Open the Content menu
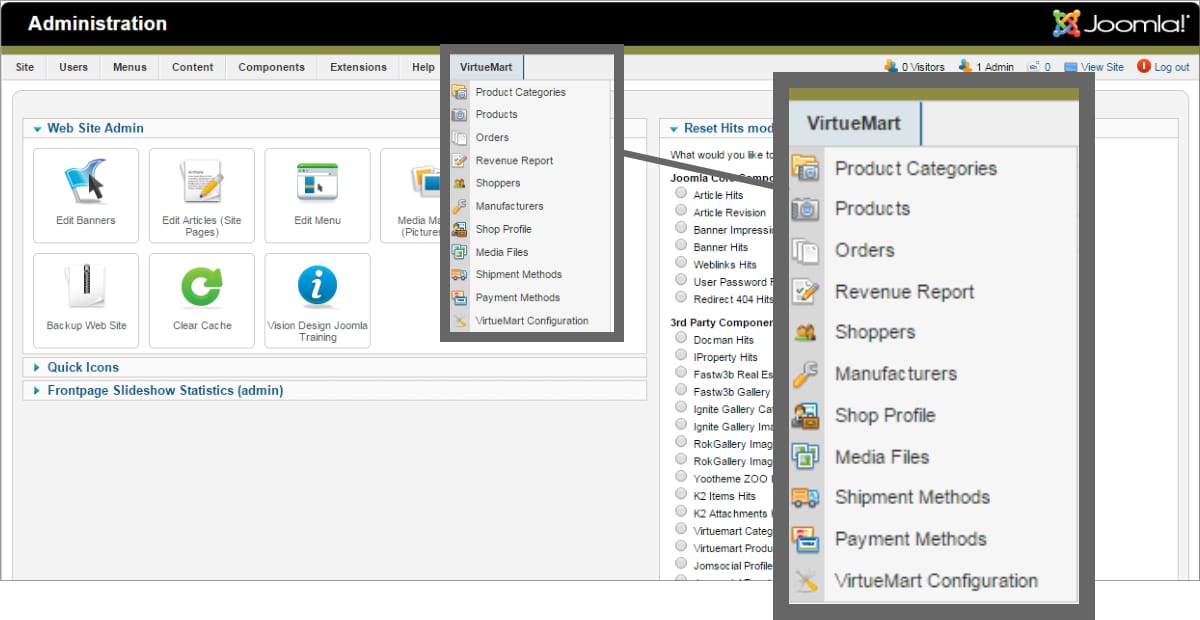Image resolution: width=1200 pixels, height=620 pixels. (193, 67)
